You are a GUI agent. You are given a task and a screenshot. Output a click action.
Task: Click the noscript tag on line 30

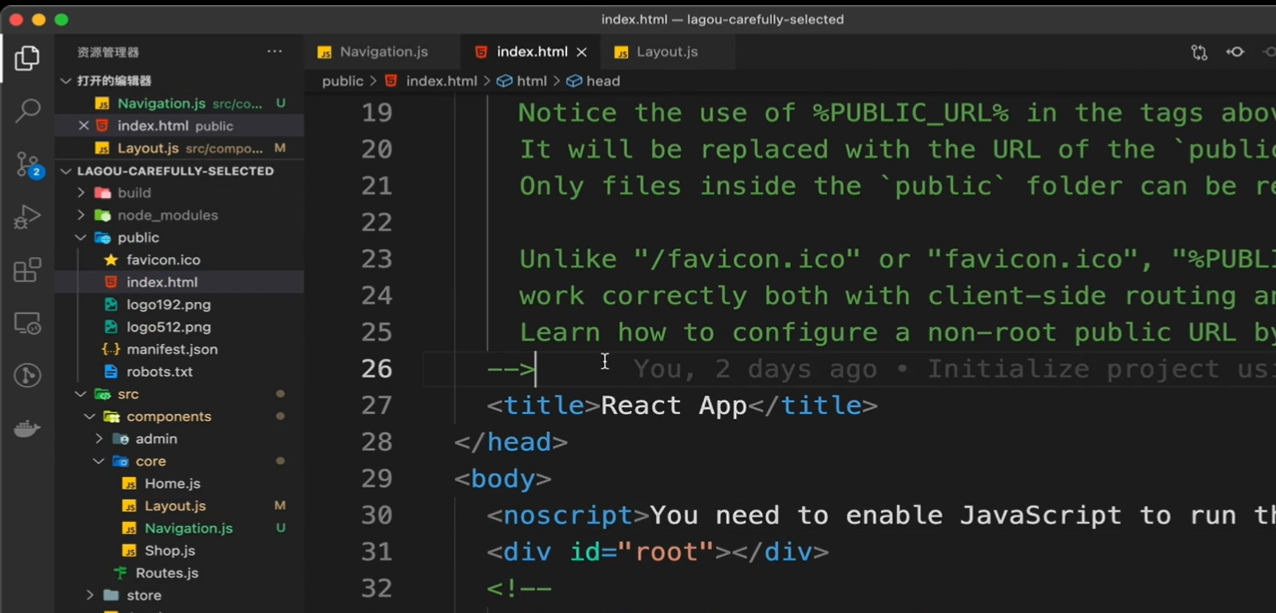pyautogui.click(x=568, y=515)
